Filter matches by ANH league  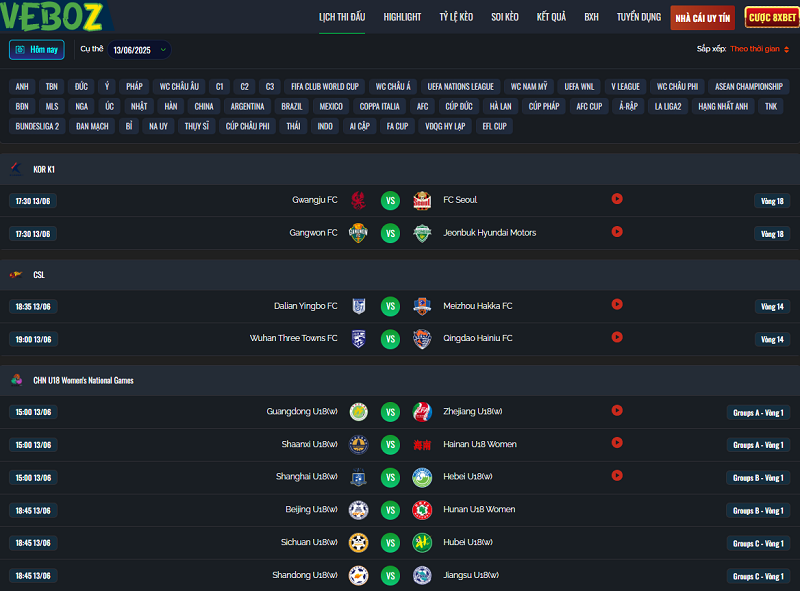point(22,87)
